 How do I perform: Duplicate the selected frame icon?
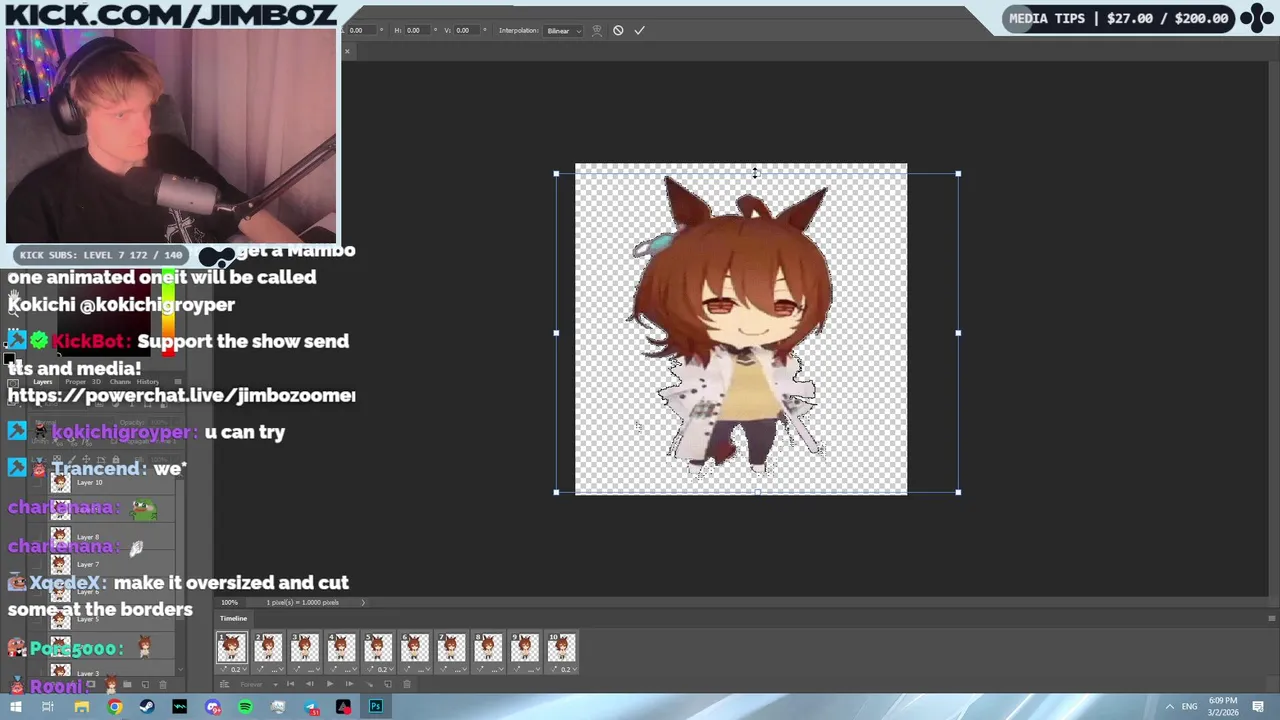[388, 684]
